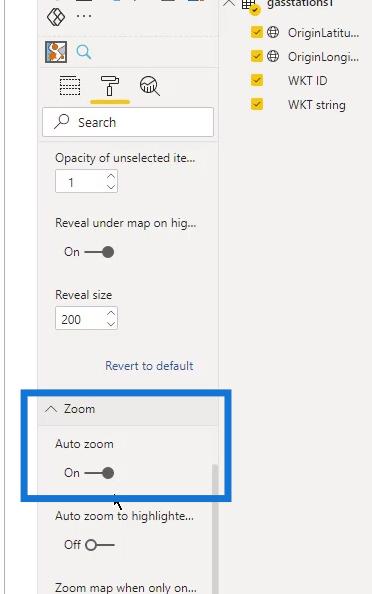
Task: Open the Format paint roller tab
Action: (x=110, y=86)
